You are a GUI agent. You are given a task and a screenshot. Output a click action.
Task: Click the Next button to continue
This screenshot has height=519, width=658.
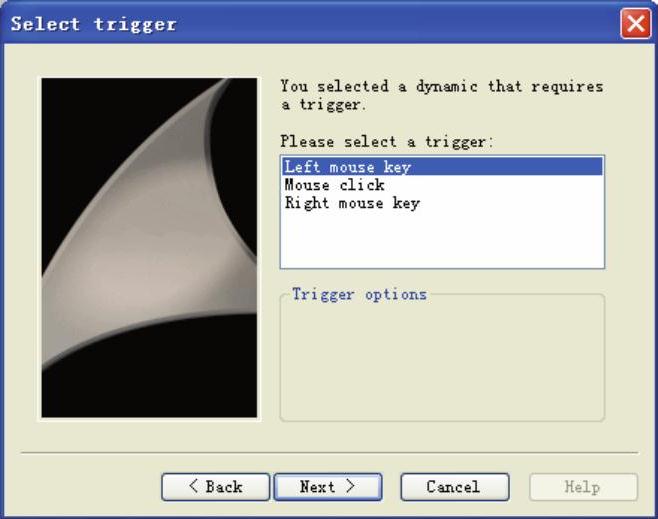[x=328, y=487]
